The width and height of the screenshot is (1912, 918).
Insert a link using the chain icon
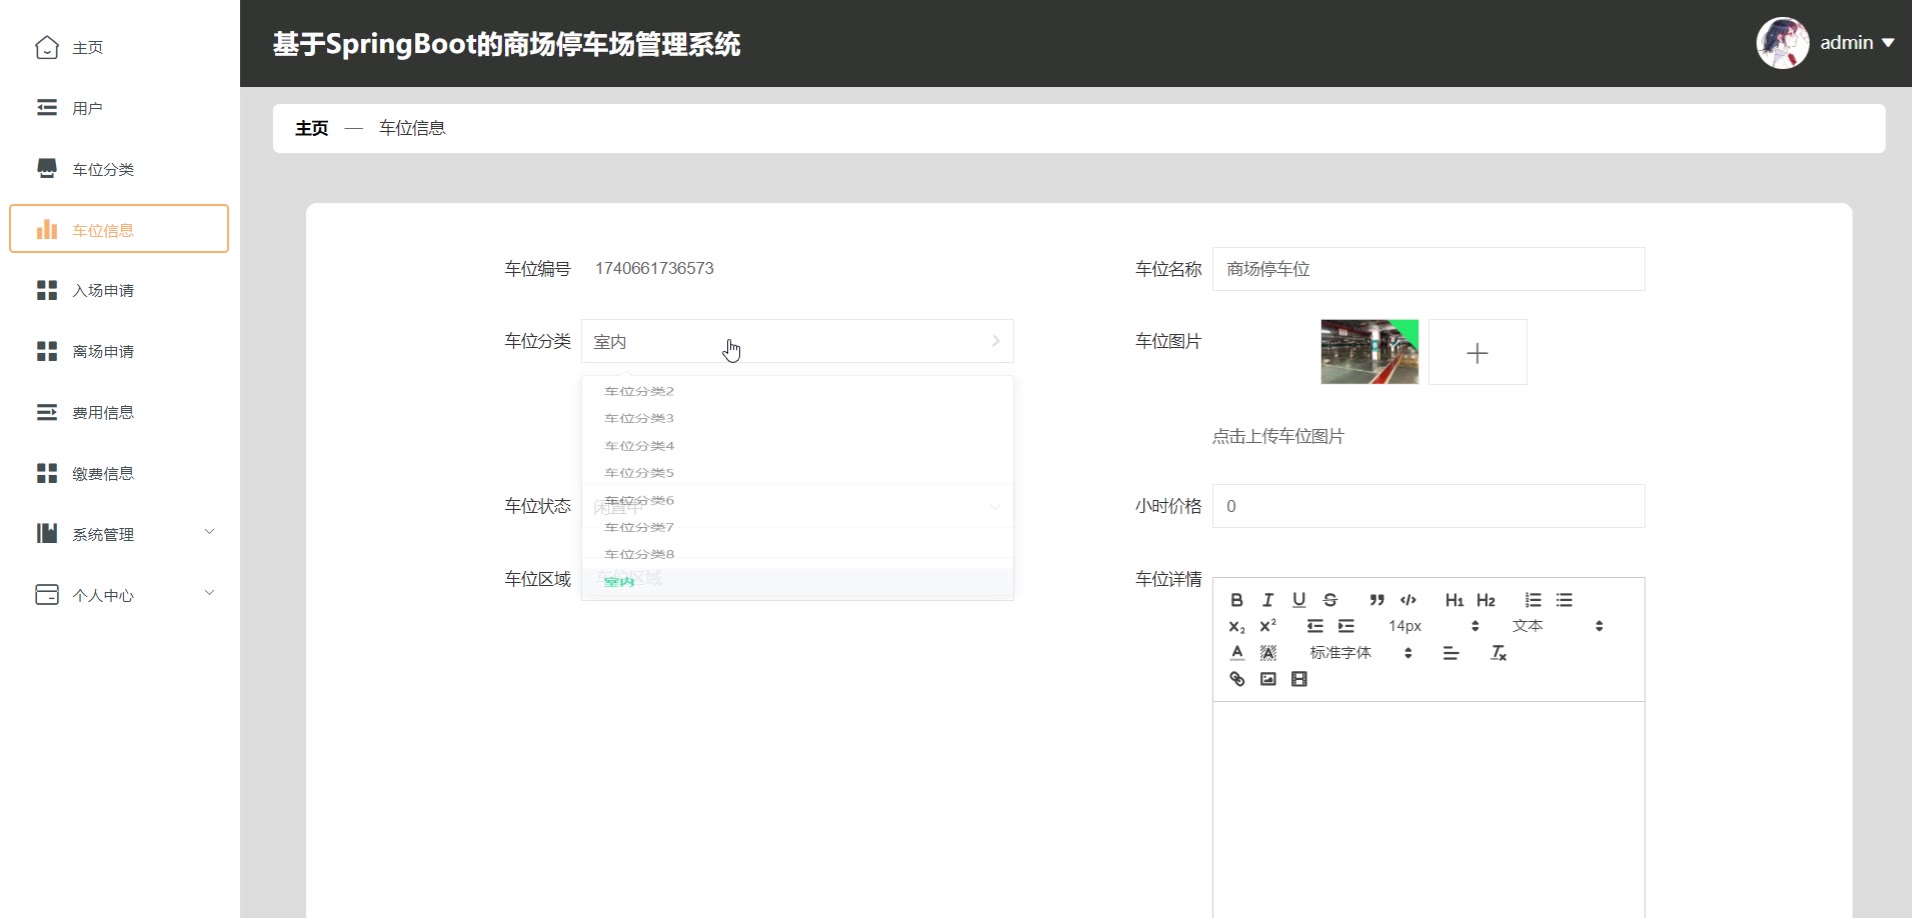coord(1237,679)
